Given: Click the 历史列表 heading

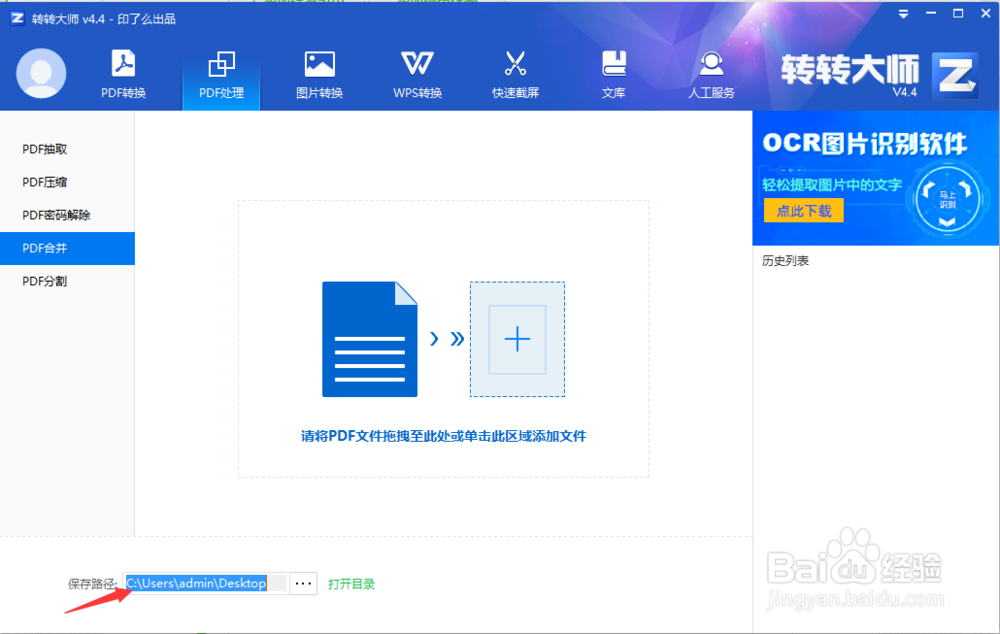Looking at the screenshot, I should (785, 261).
